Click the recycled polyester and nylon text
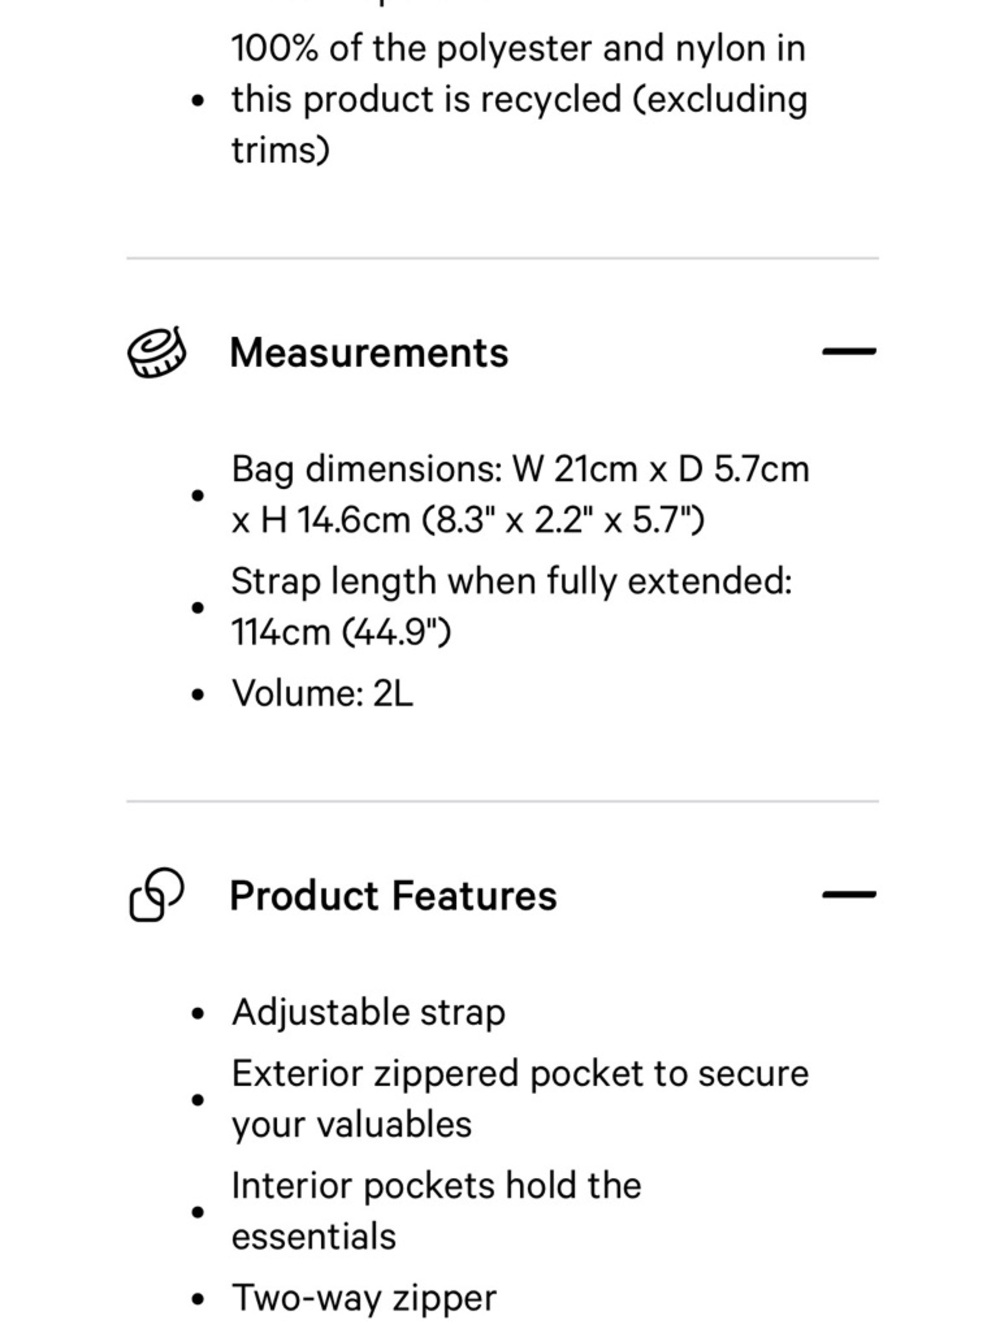The width and height of the screenshot is (1000, 1333). (x=519, y=99)
